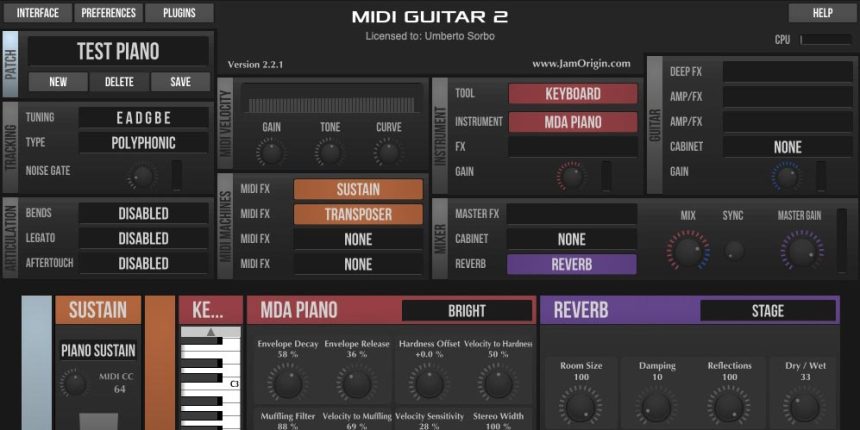Click the Delete patch button
The width and height of the screenshot is (860, 430).
point(119,82)
